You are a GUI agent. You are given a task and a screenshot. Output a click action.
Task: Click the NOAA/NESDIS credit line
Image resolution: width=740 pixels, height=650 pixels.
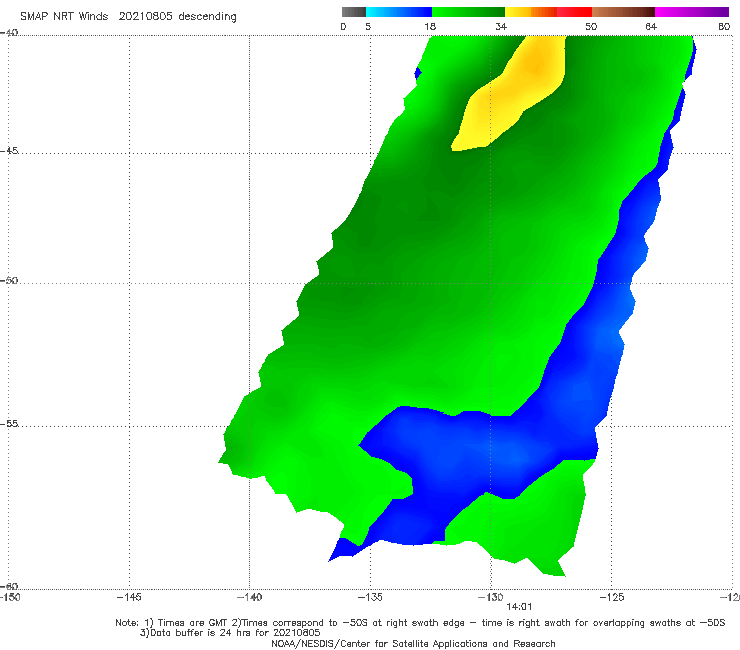(413, 644)
